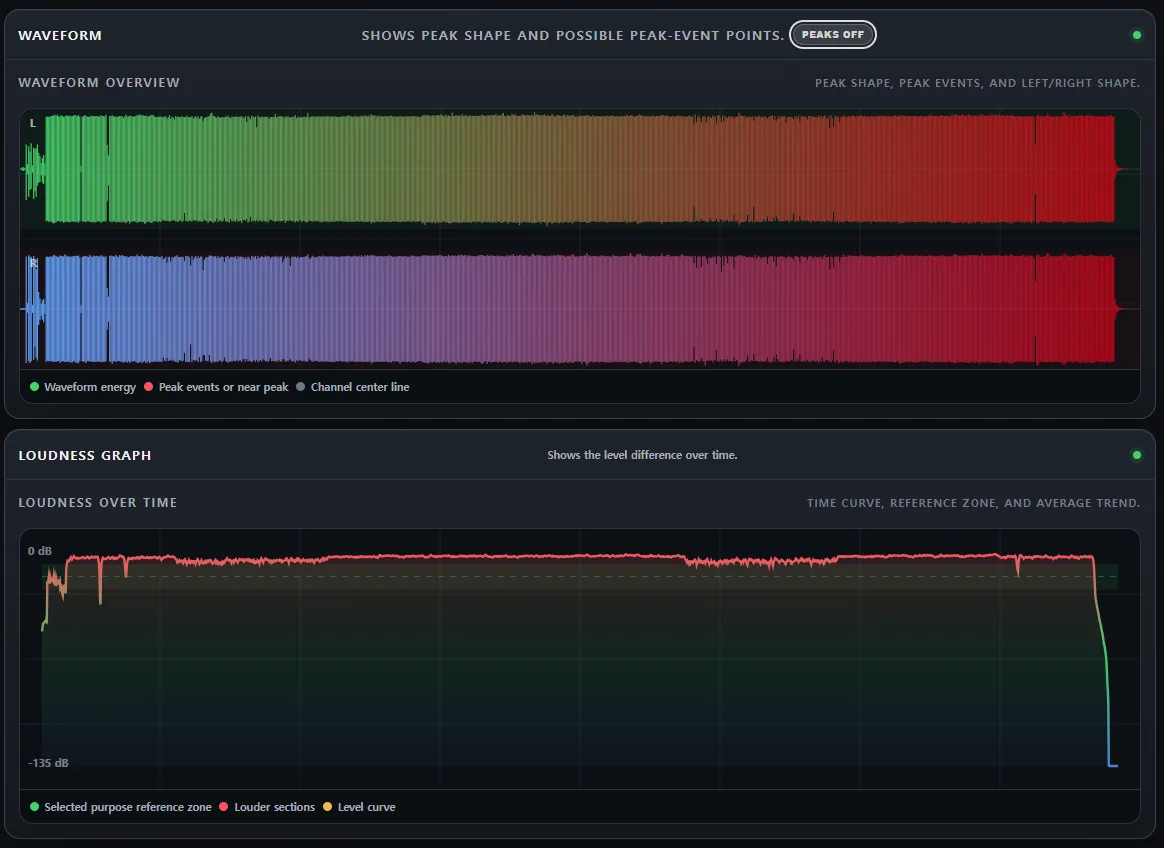Viewport: 1164px width, 848px height.
Task: Click the green Waveform energy legend dot
Action: 34,387
